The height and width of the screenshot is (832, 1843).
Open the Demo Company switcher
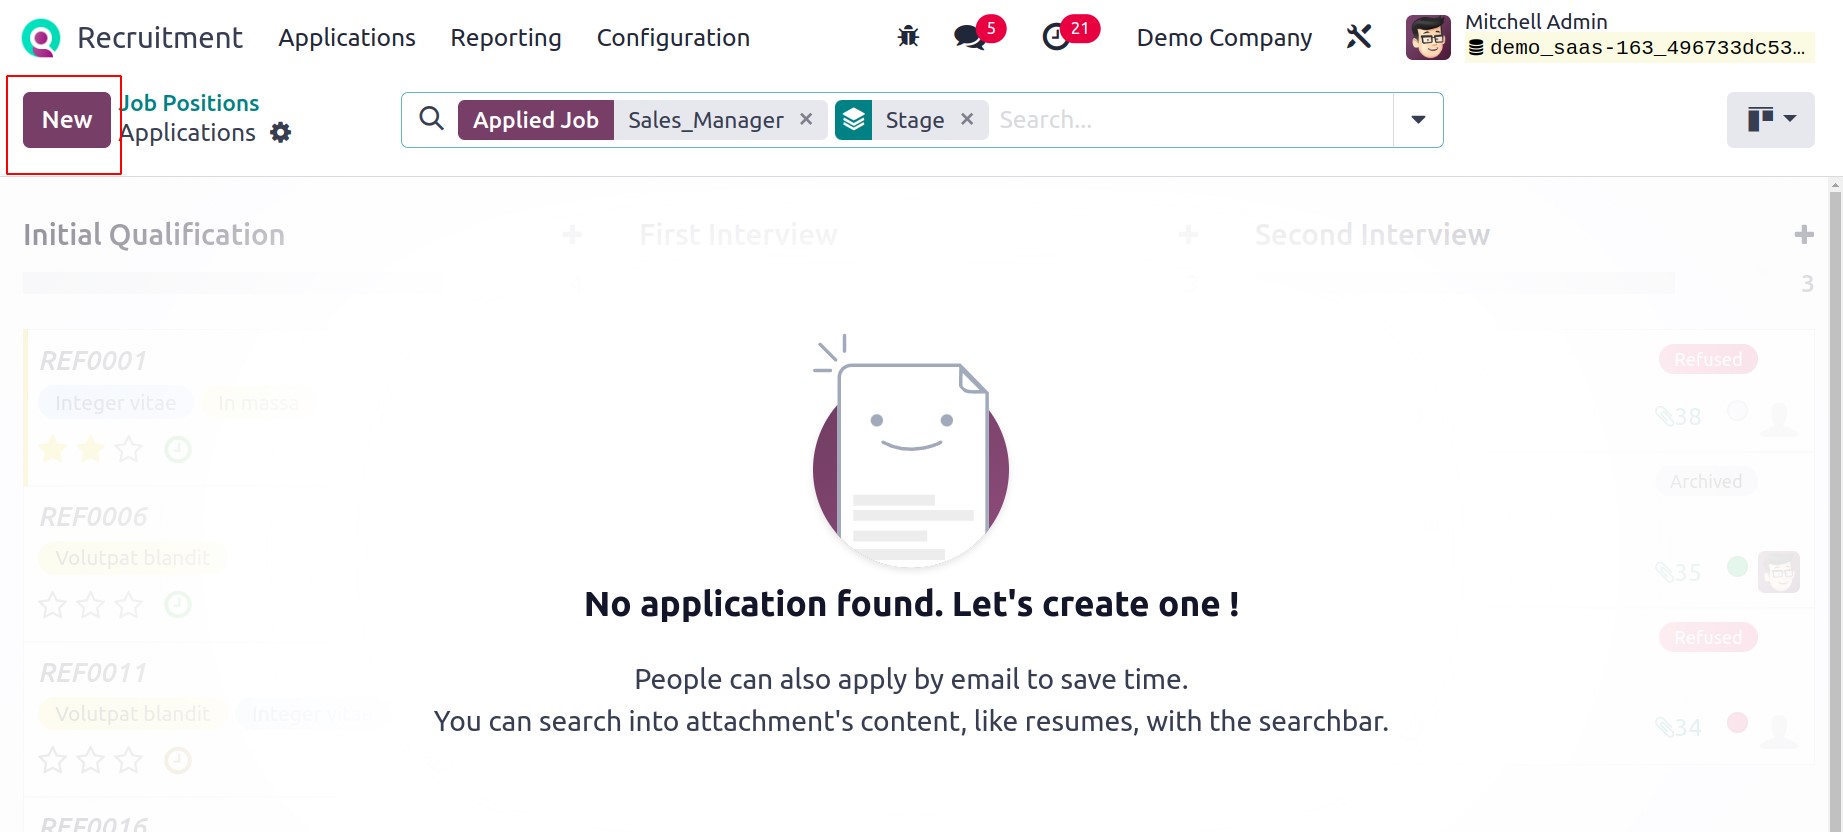pos(1224,38)
